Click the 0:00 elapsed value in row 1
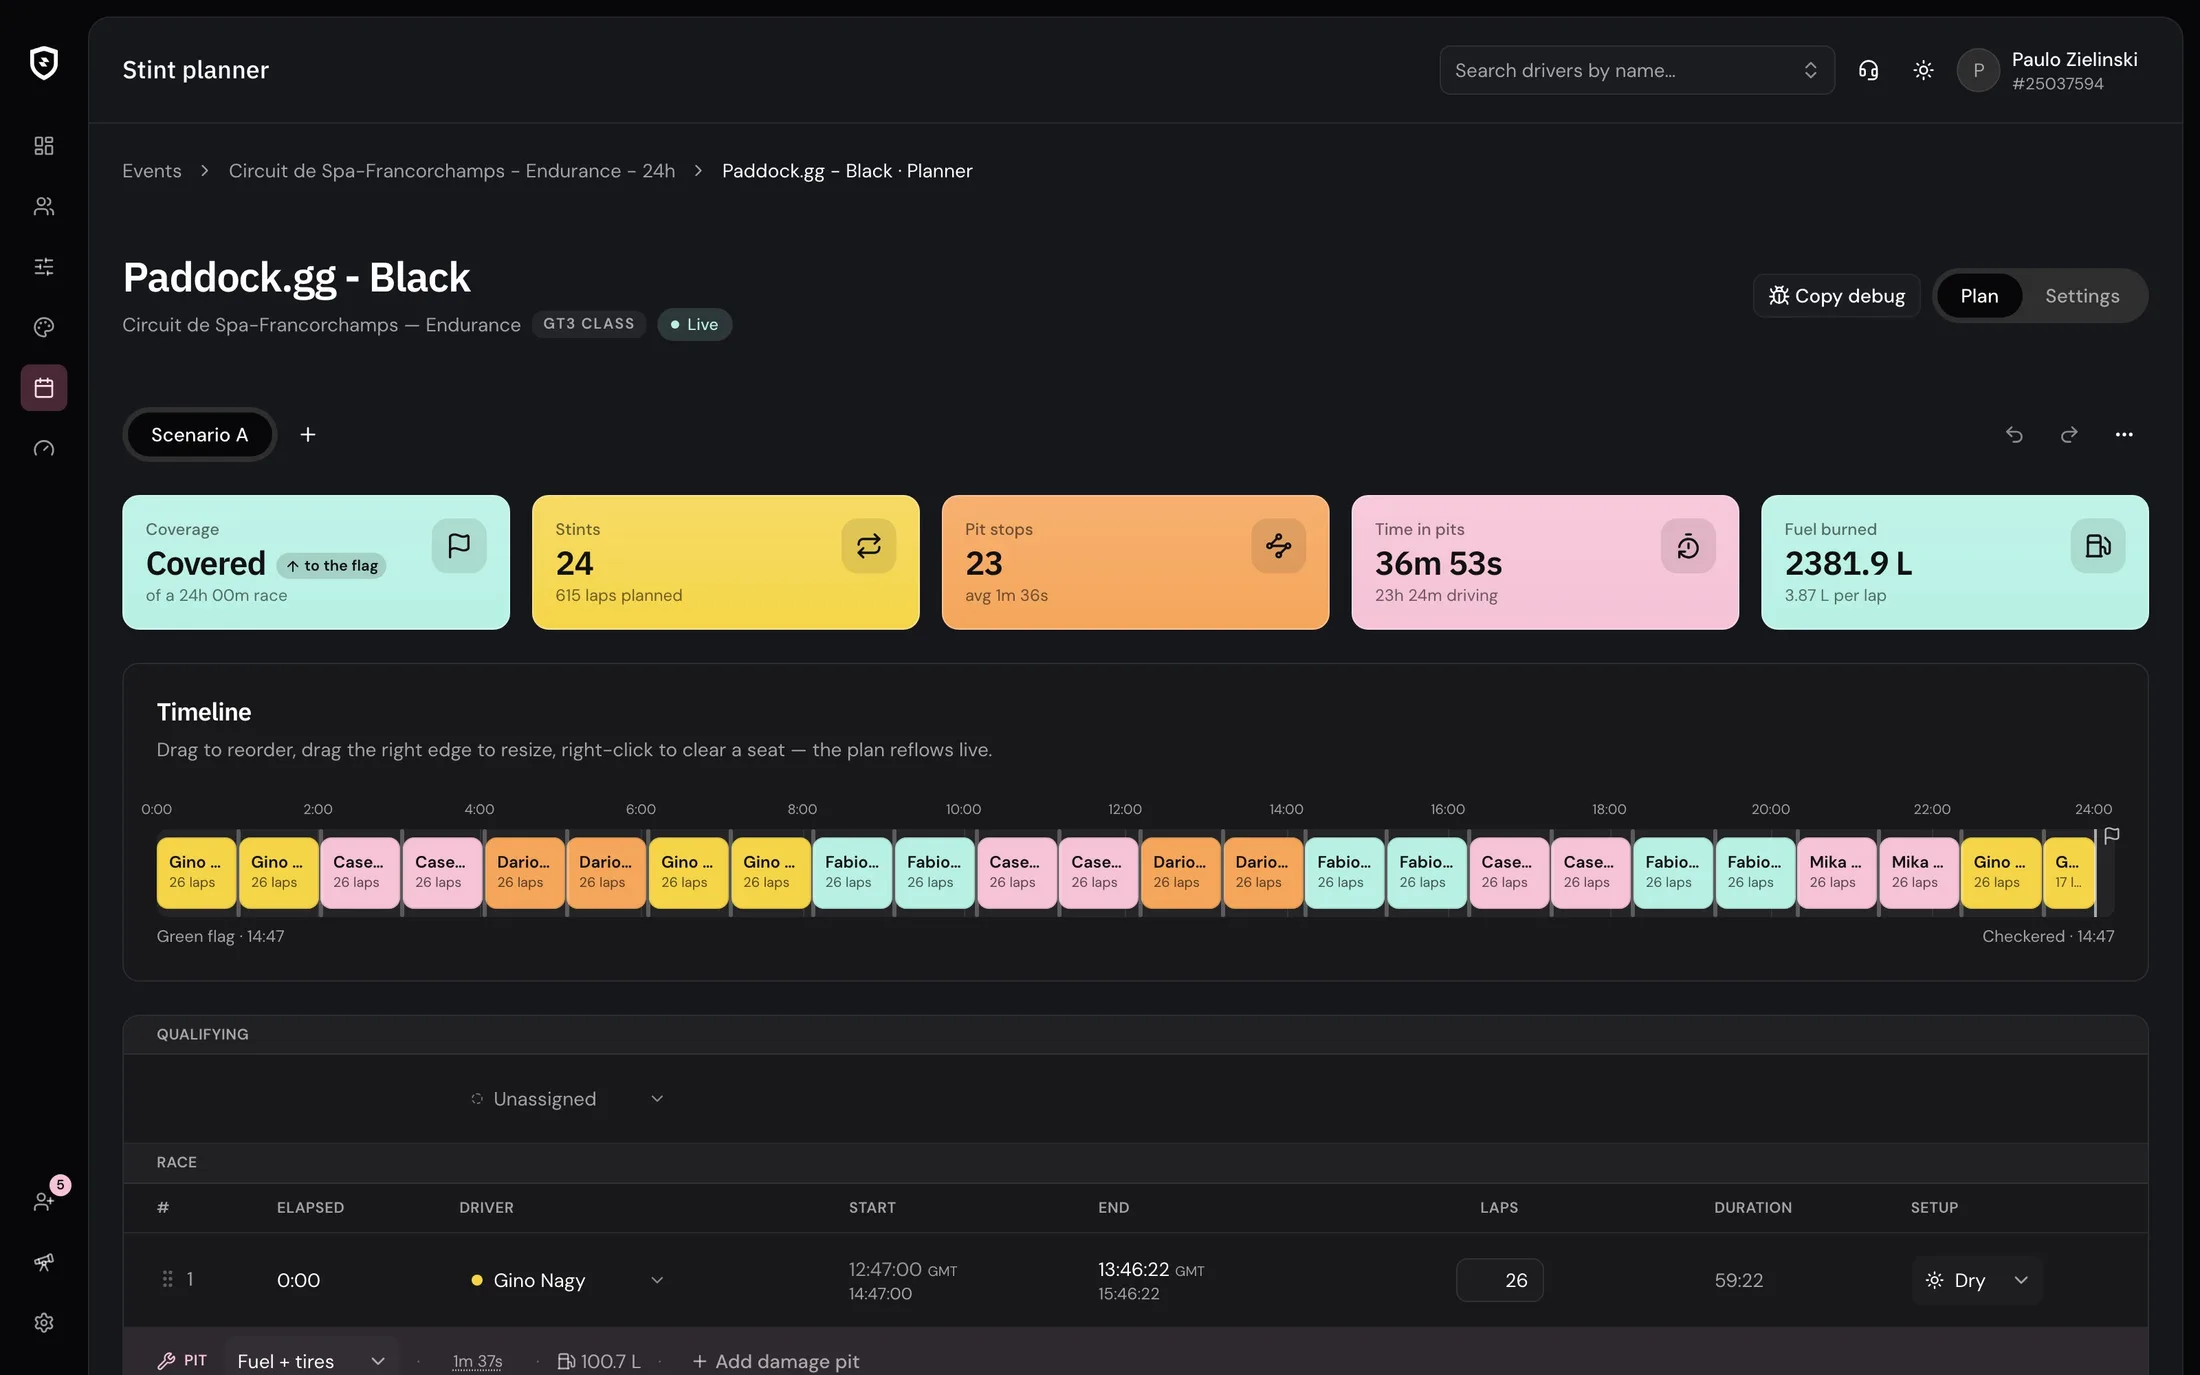Image resolution: width=2200 pixels, height=1375 pixels. pyautogui.click(x=298, y=1280)
